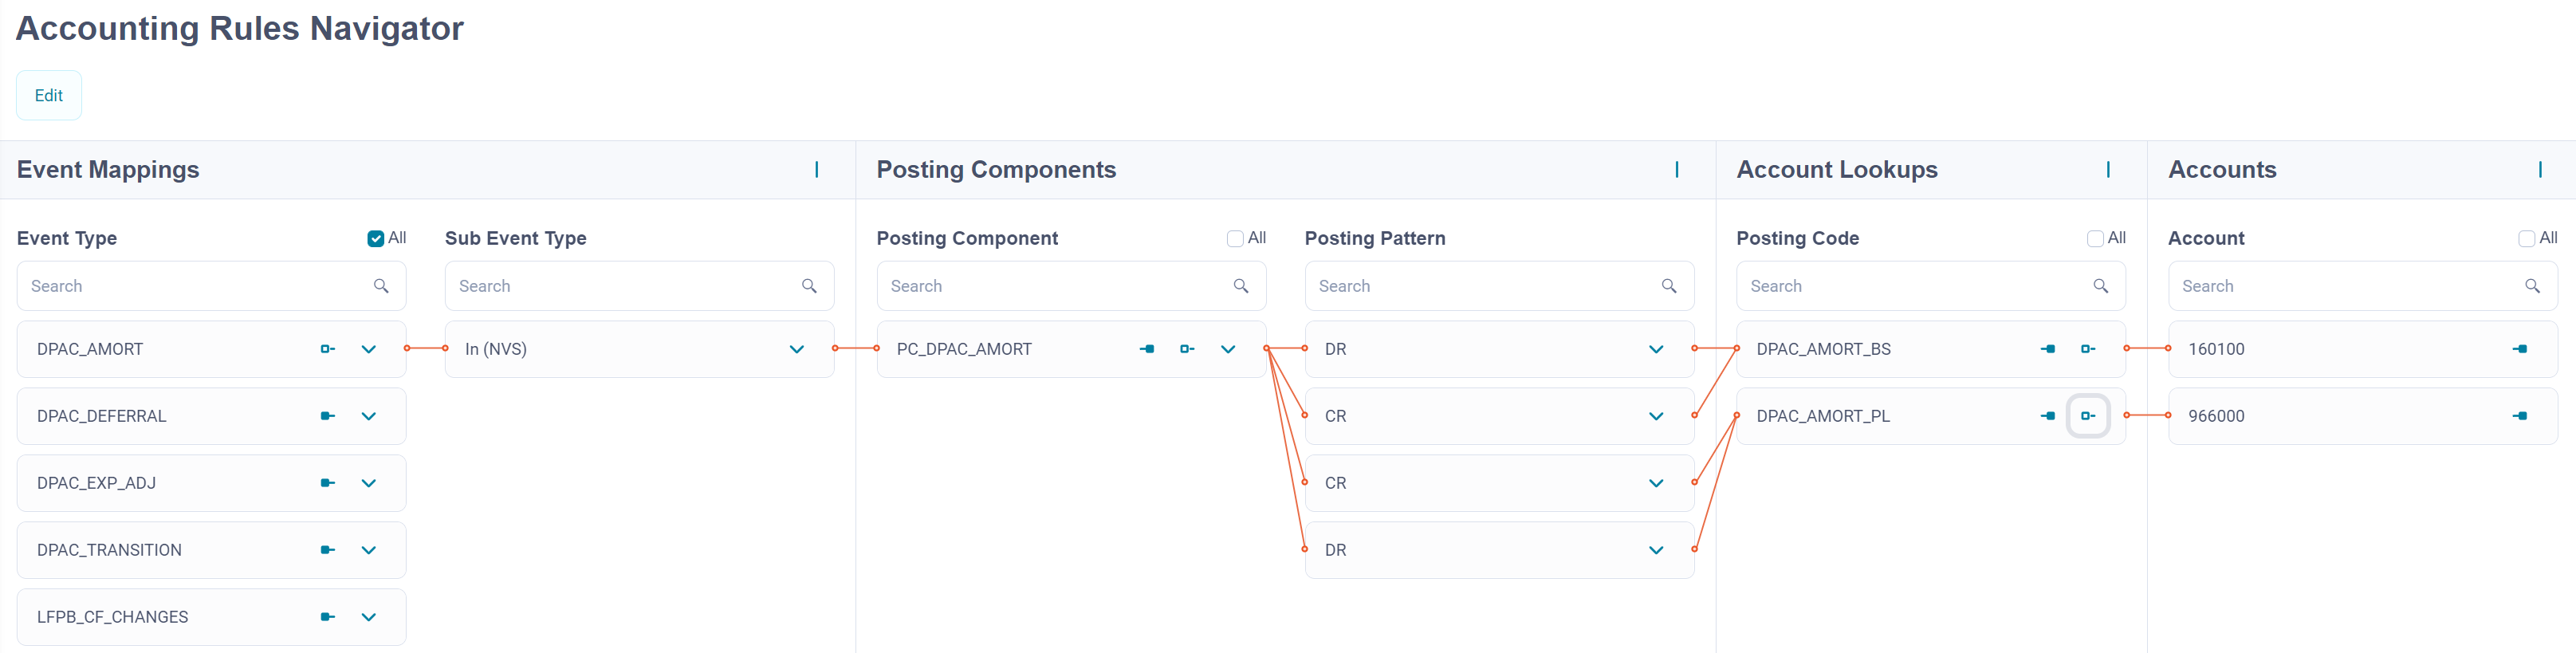2576x653 pixels.
Task: Uncheck the Event Type All checkbox
Action: coord(376,238)
